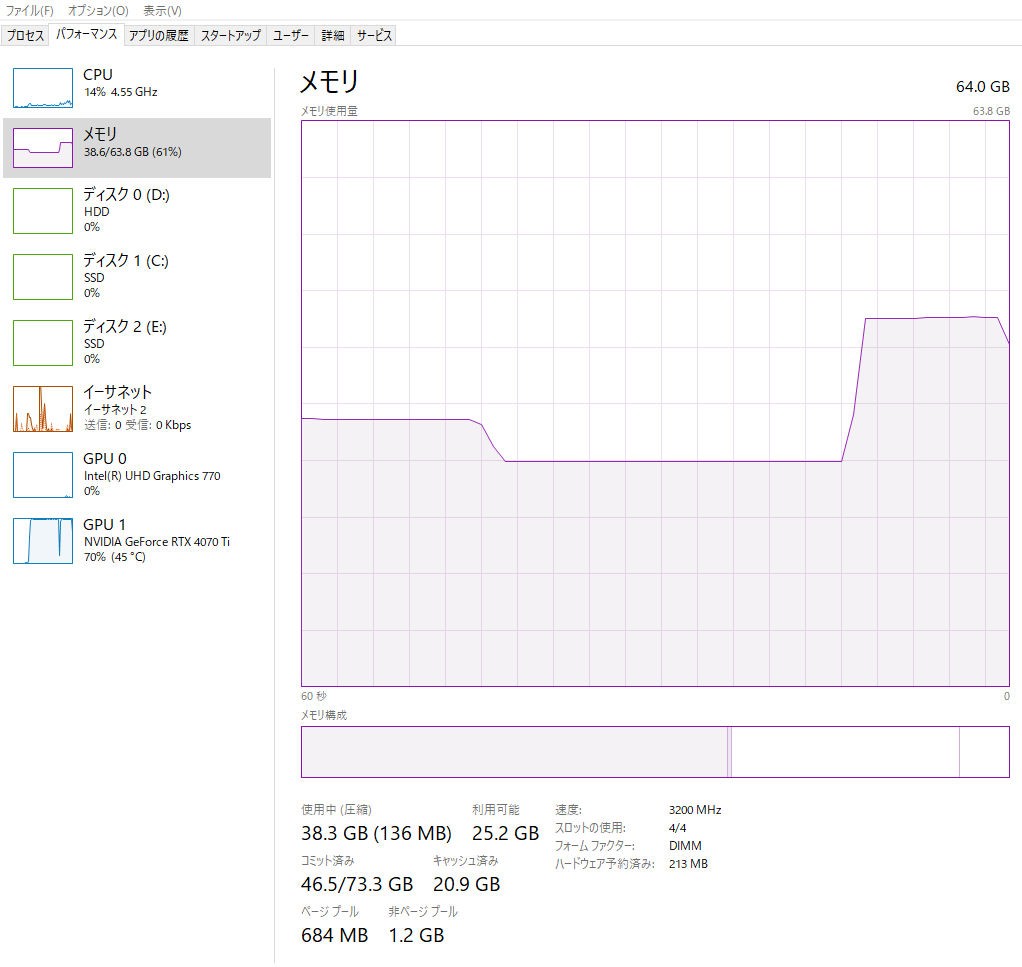This screenshot has width=1022, height=967.
Task: Switch to the スタートアップ tab
Action: click(x=230, y=35)
